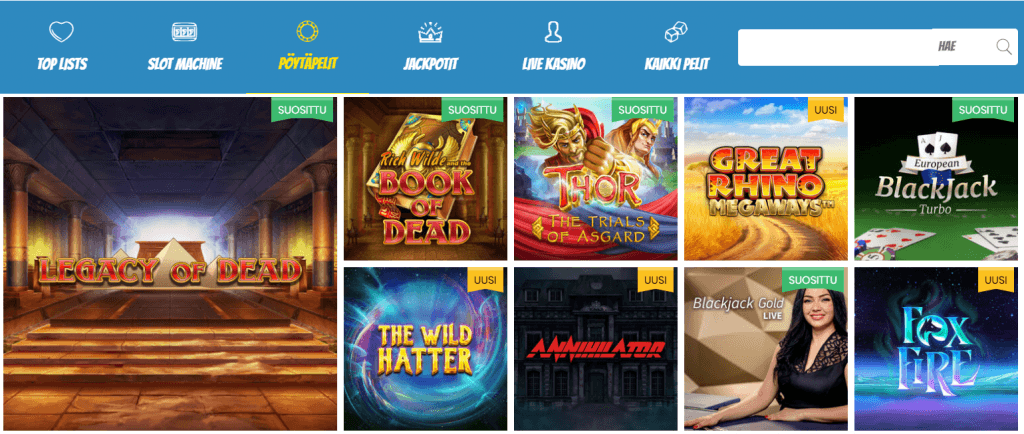
Task: Select the Great Rhino Megaways thumbnail
Action: pyautogui.click(x=766, y=179)
